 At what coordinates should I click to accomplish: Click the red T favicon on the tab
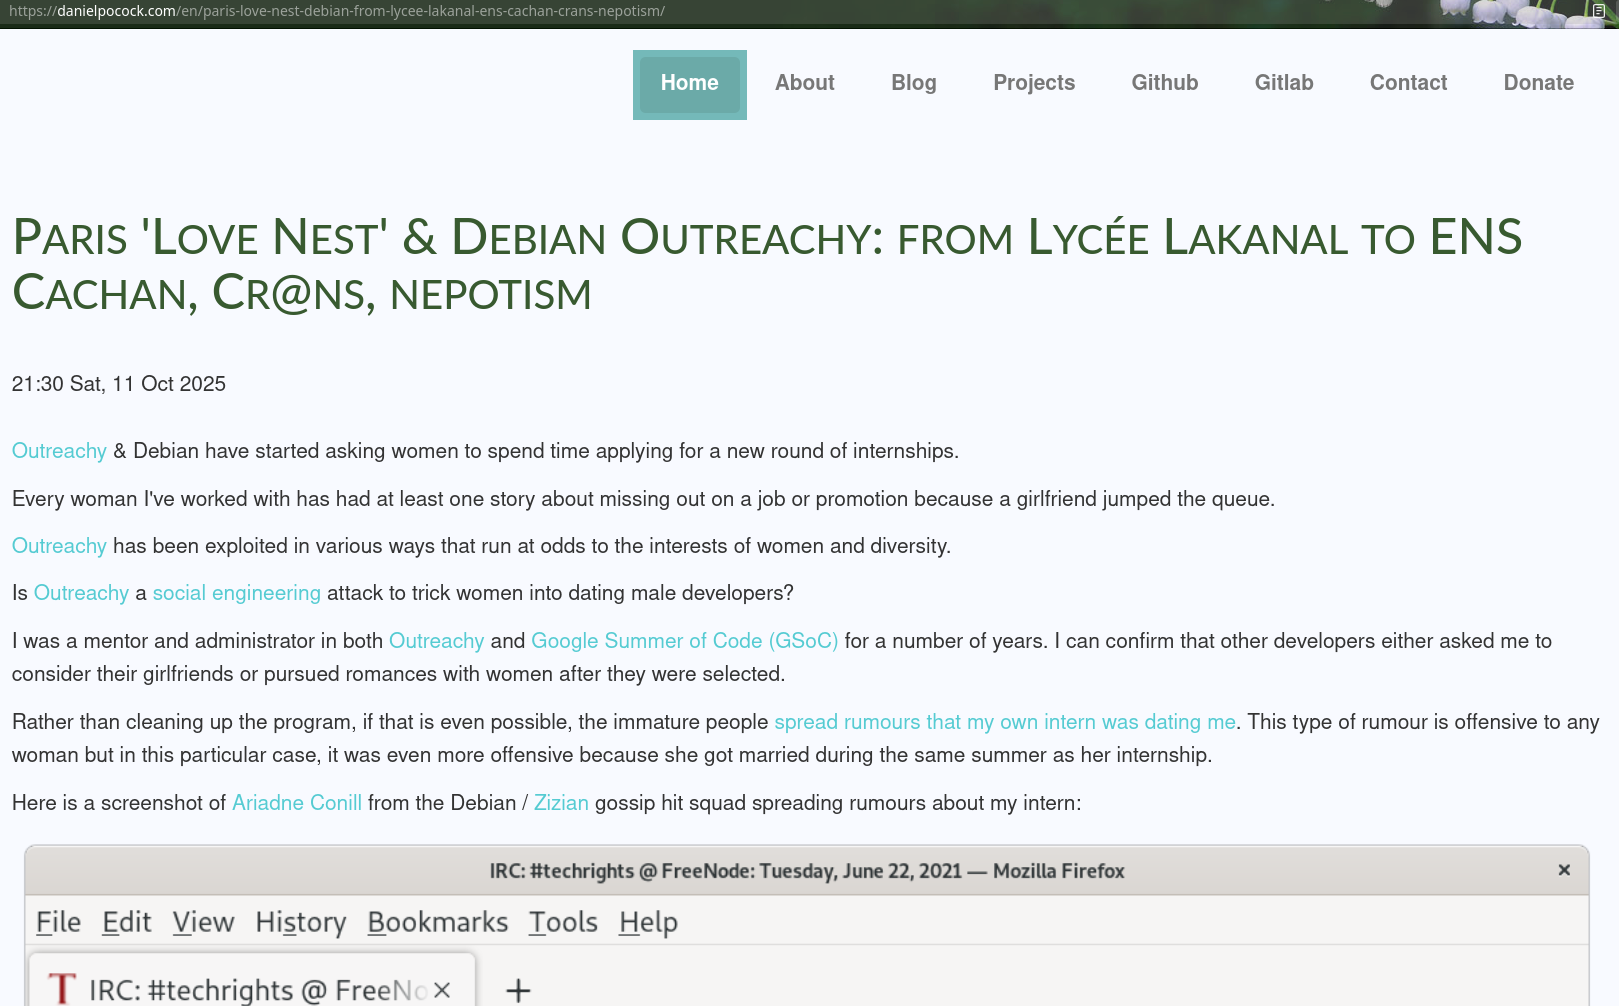point(62,989)
